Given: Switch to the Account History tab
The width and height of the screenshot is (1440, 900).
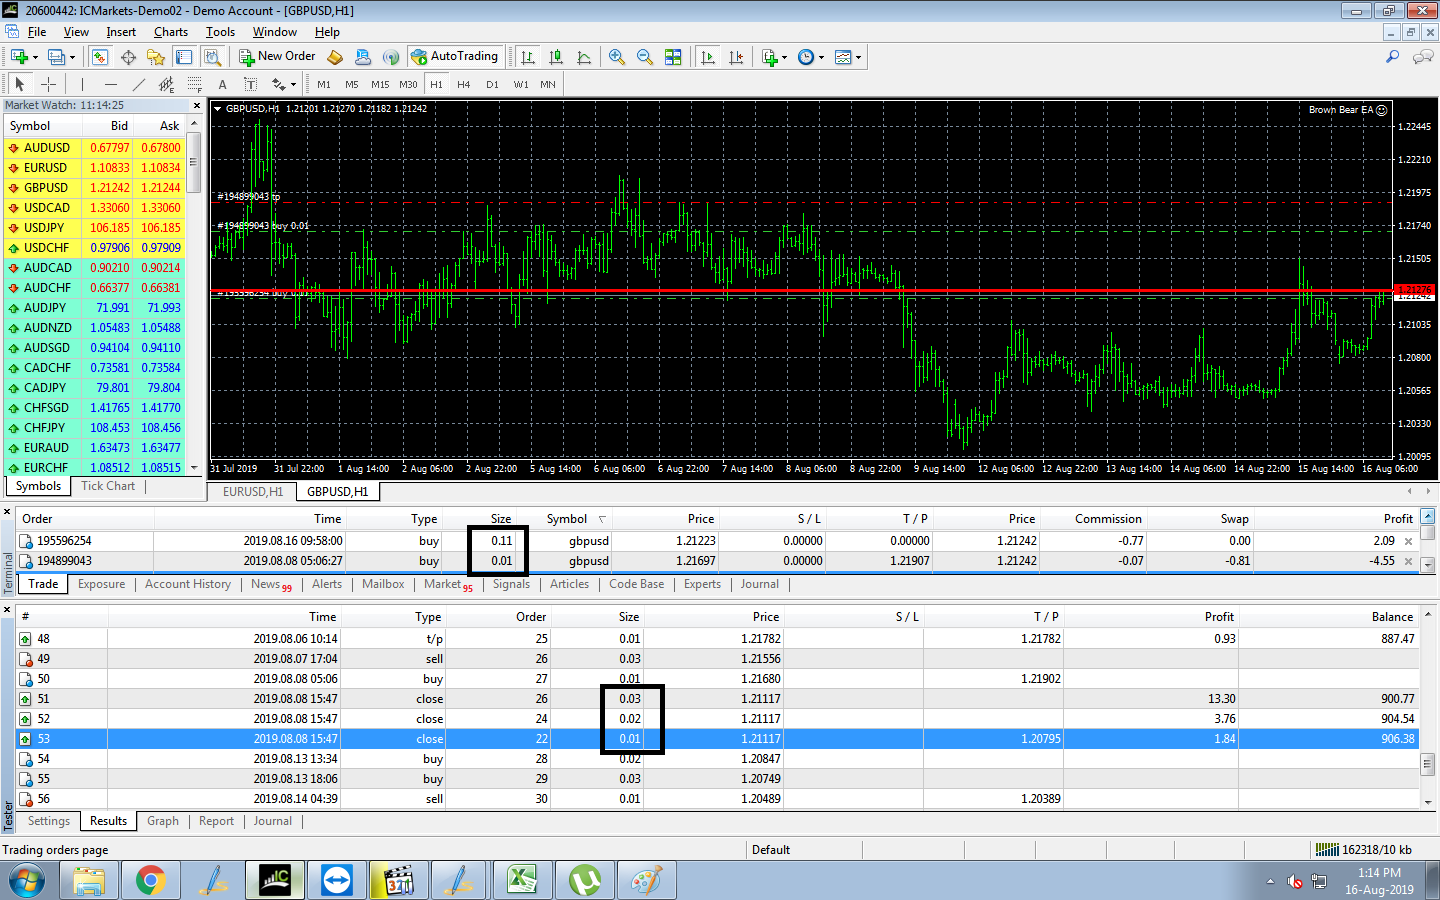Looking at the screenshot, I should click(x=187, y=584).
